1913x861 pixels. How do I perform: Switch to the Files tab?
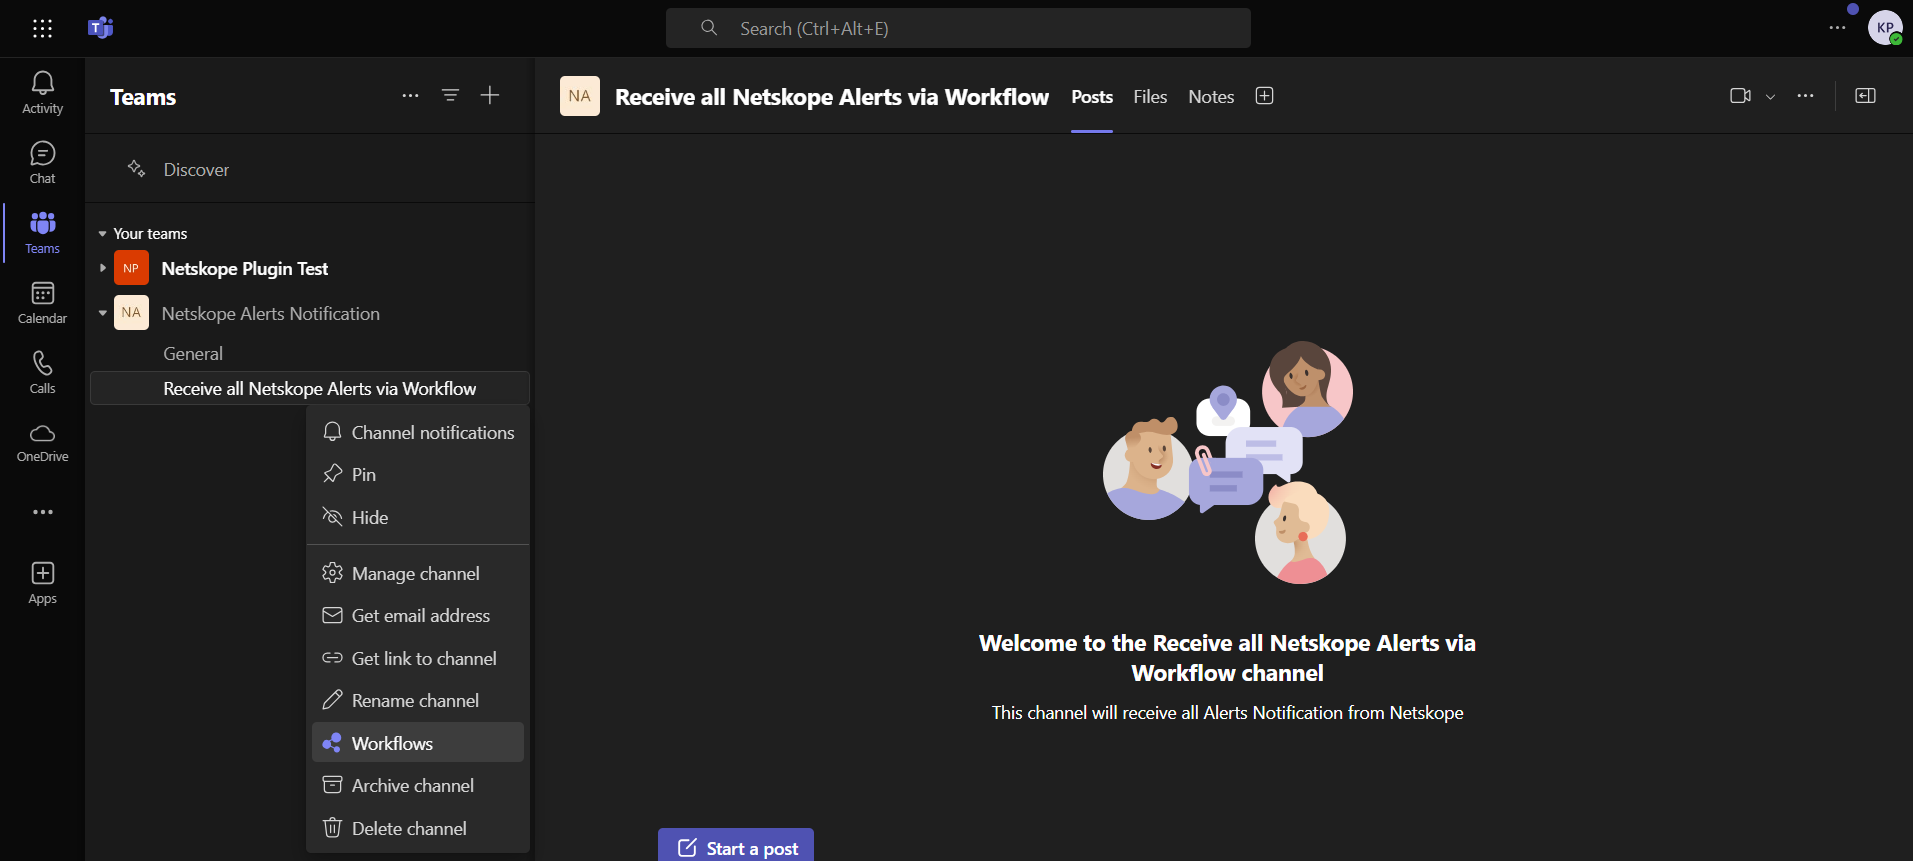1150,97
